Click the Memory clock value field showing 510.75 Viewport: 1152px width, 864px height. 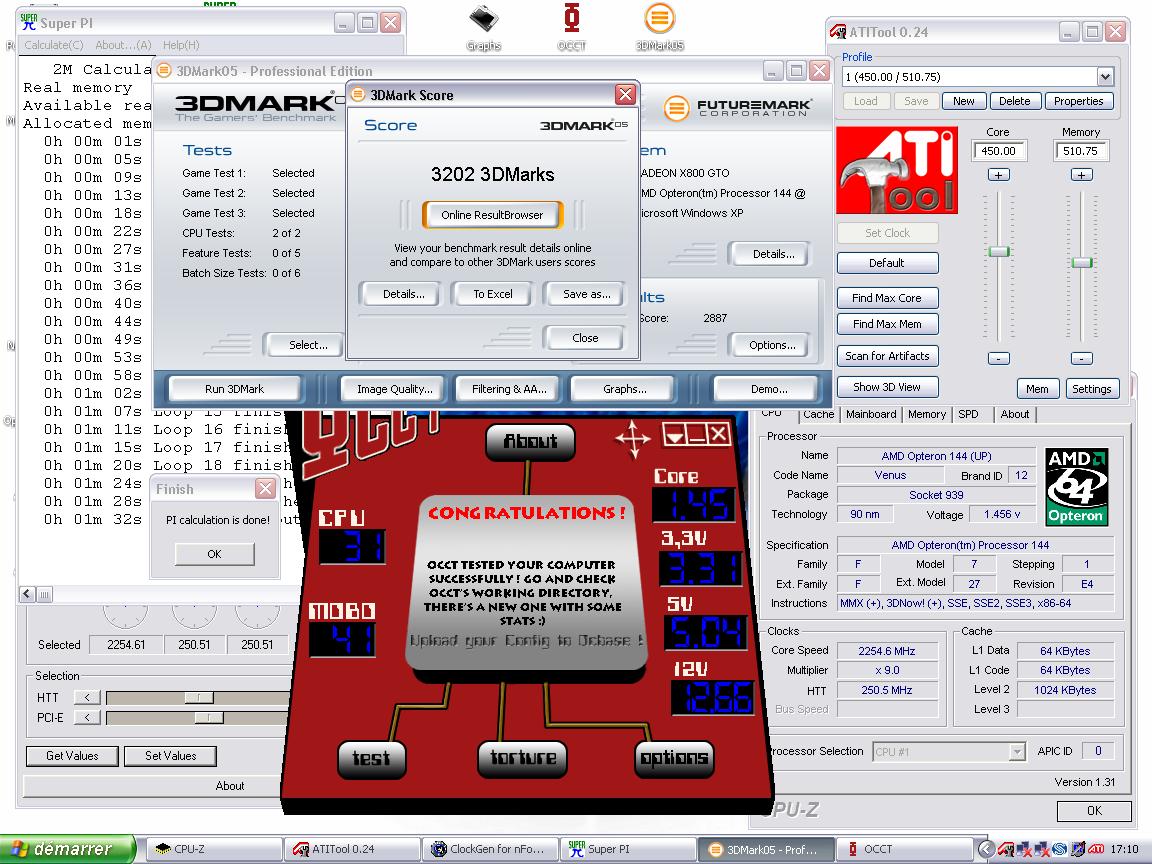[x=1080, y=151]
